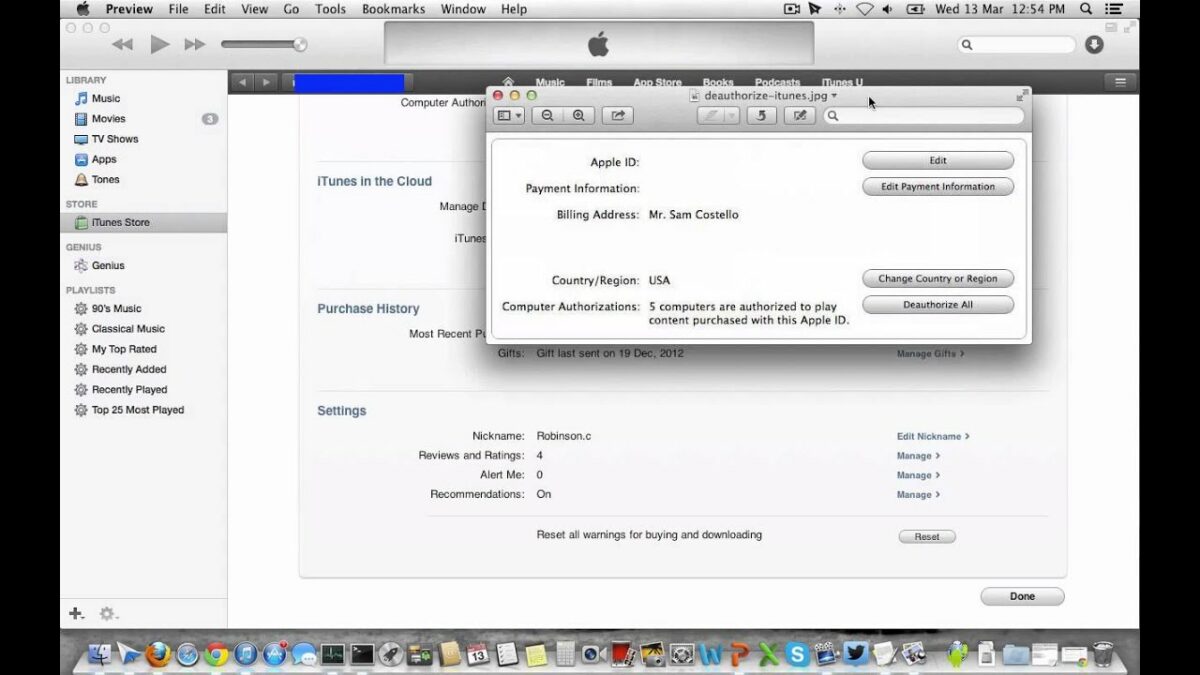Expand the sidebar view options chevron
The image size is (1200, 675).
coord(517,115)
